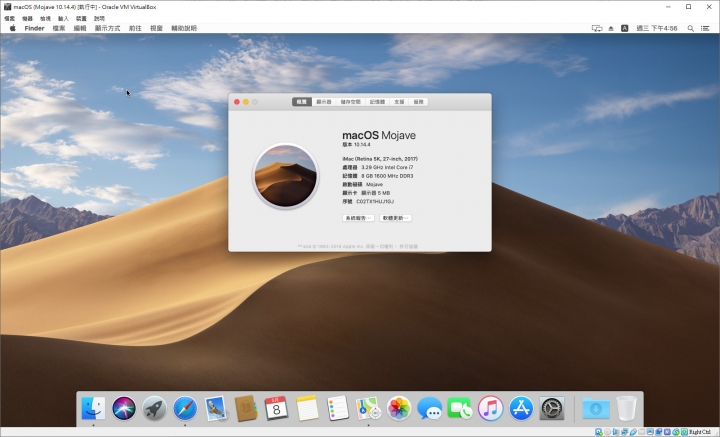Open Launchpad rocket icon in Dock
Viewport: 720px width, 437px height.
click(x=154, y=408)
